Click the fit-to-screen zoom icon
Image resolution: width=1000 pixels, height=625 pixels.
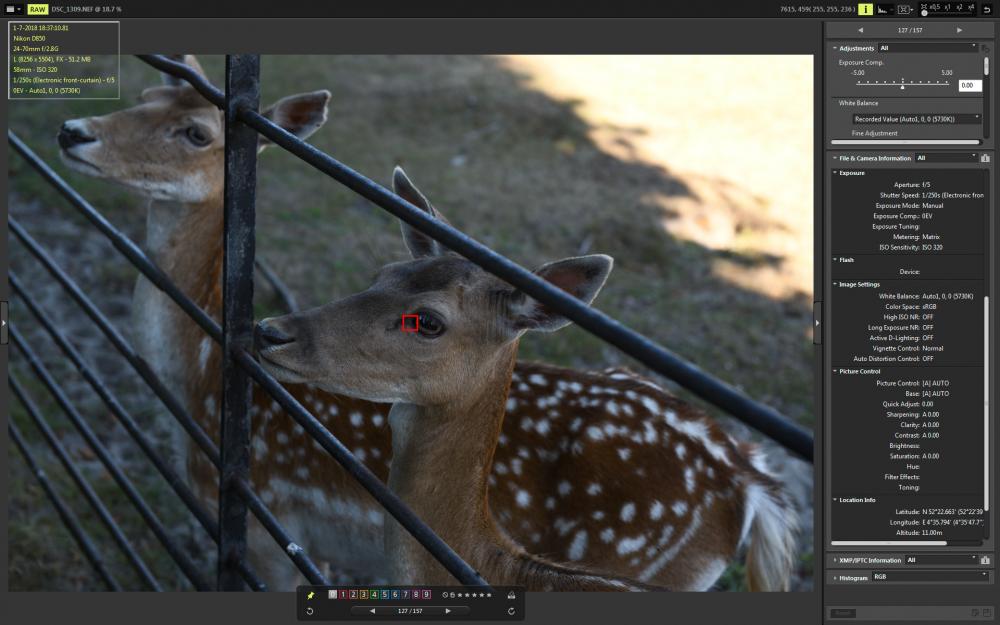click(x=924, y=6)
